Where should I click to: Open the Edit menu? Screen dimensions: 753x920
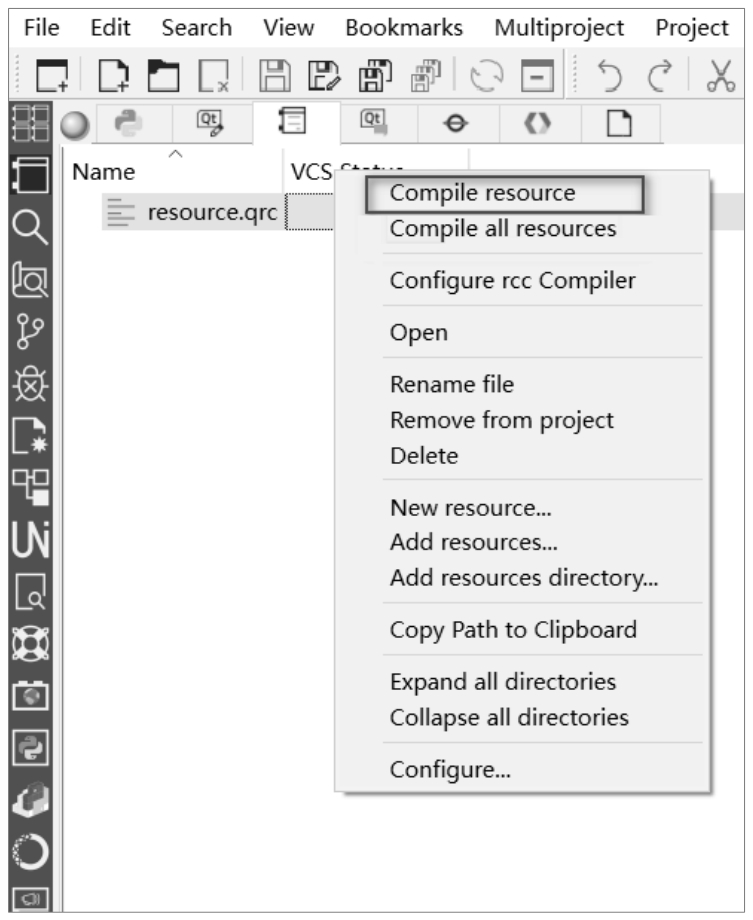[x=110, y=28]
